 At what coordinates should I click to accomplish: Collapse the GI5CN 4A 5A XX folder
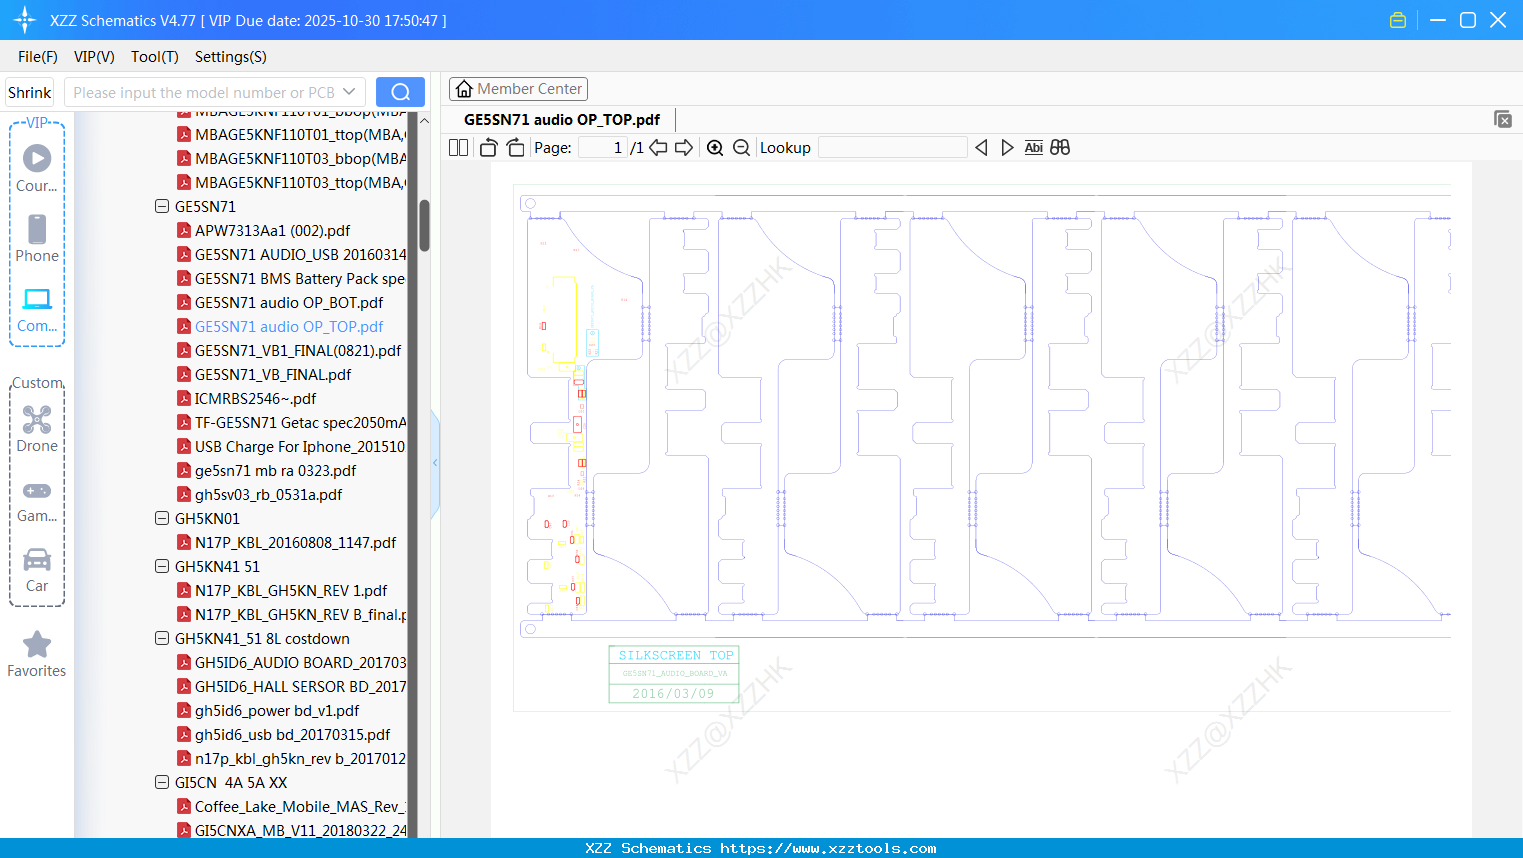click(162, 782)
